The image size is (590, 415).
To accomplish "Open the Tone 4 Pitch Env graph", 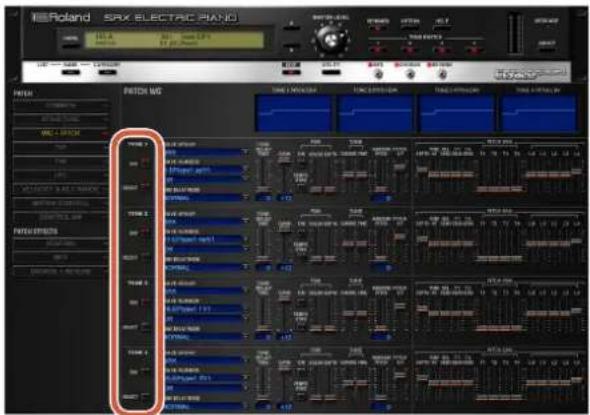I will 538,113.
